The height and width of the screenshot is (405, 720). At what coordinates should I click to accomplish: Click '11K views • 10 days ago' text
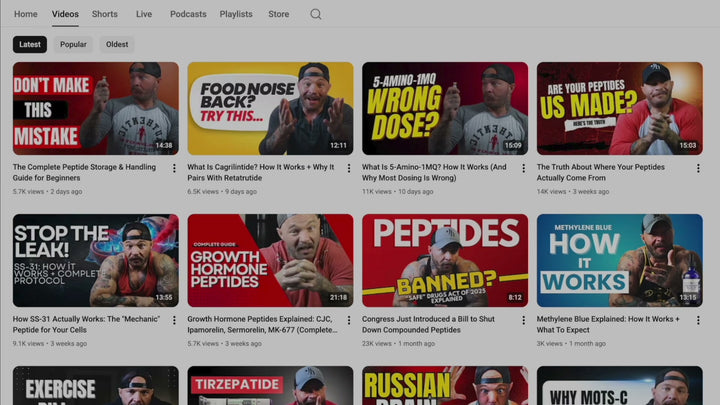point(397,191)
